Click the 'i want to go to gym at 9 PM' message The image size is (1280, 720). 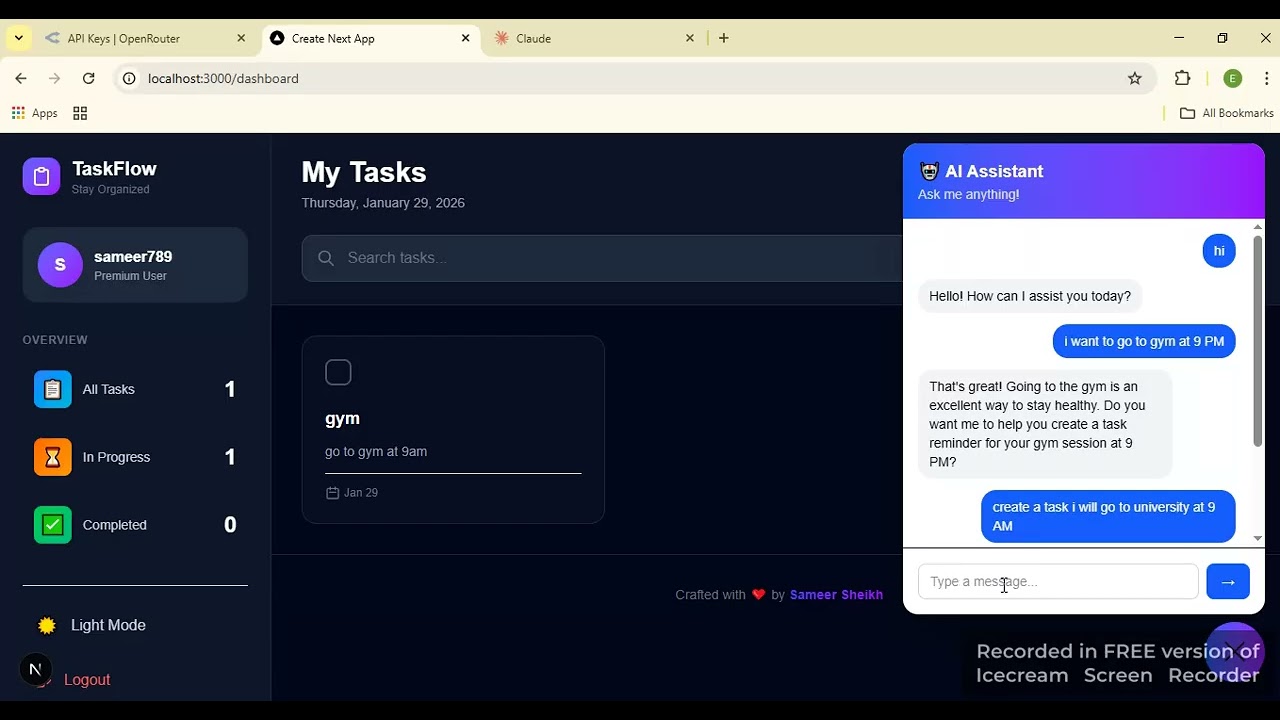(1144, 341)
